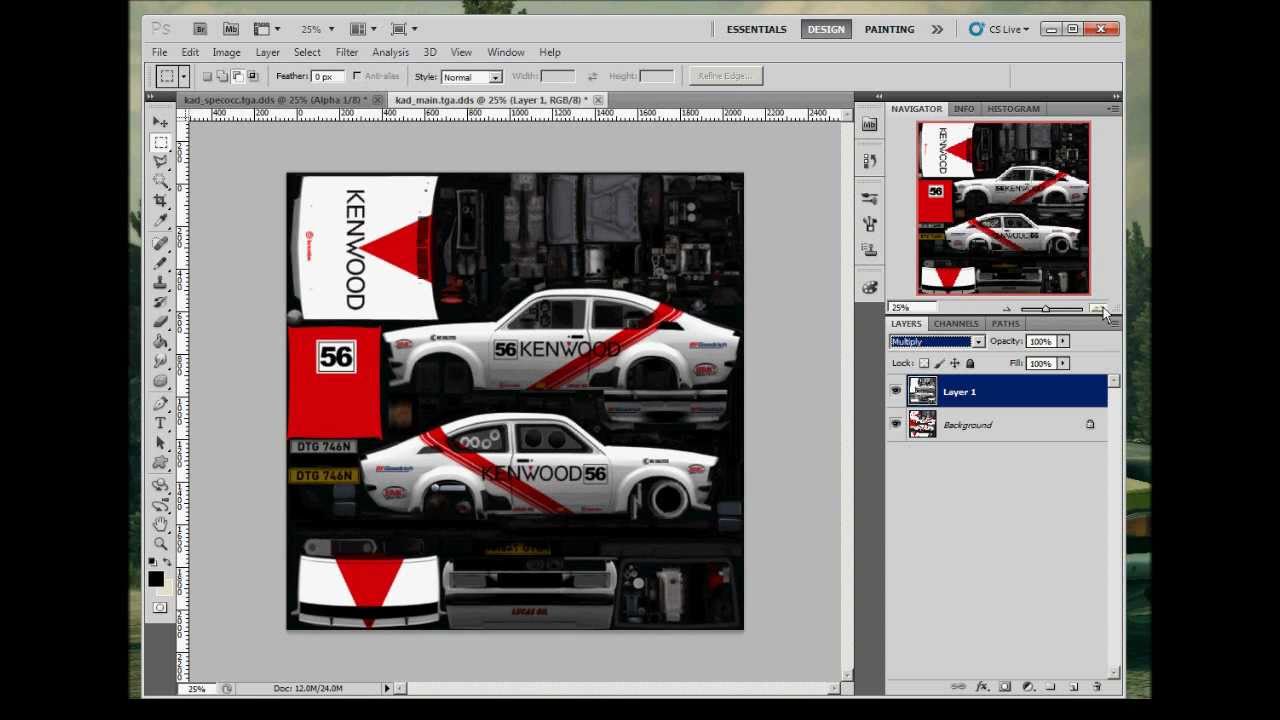
Task: Hide Layer 1 using its eye icon
Action: pos(895,392)
